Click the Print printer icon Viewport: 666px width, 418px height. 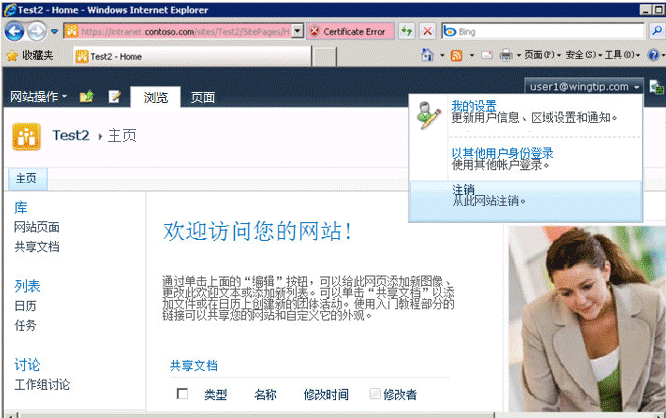pyautogui.click(x=506, y=55)
